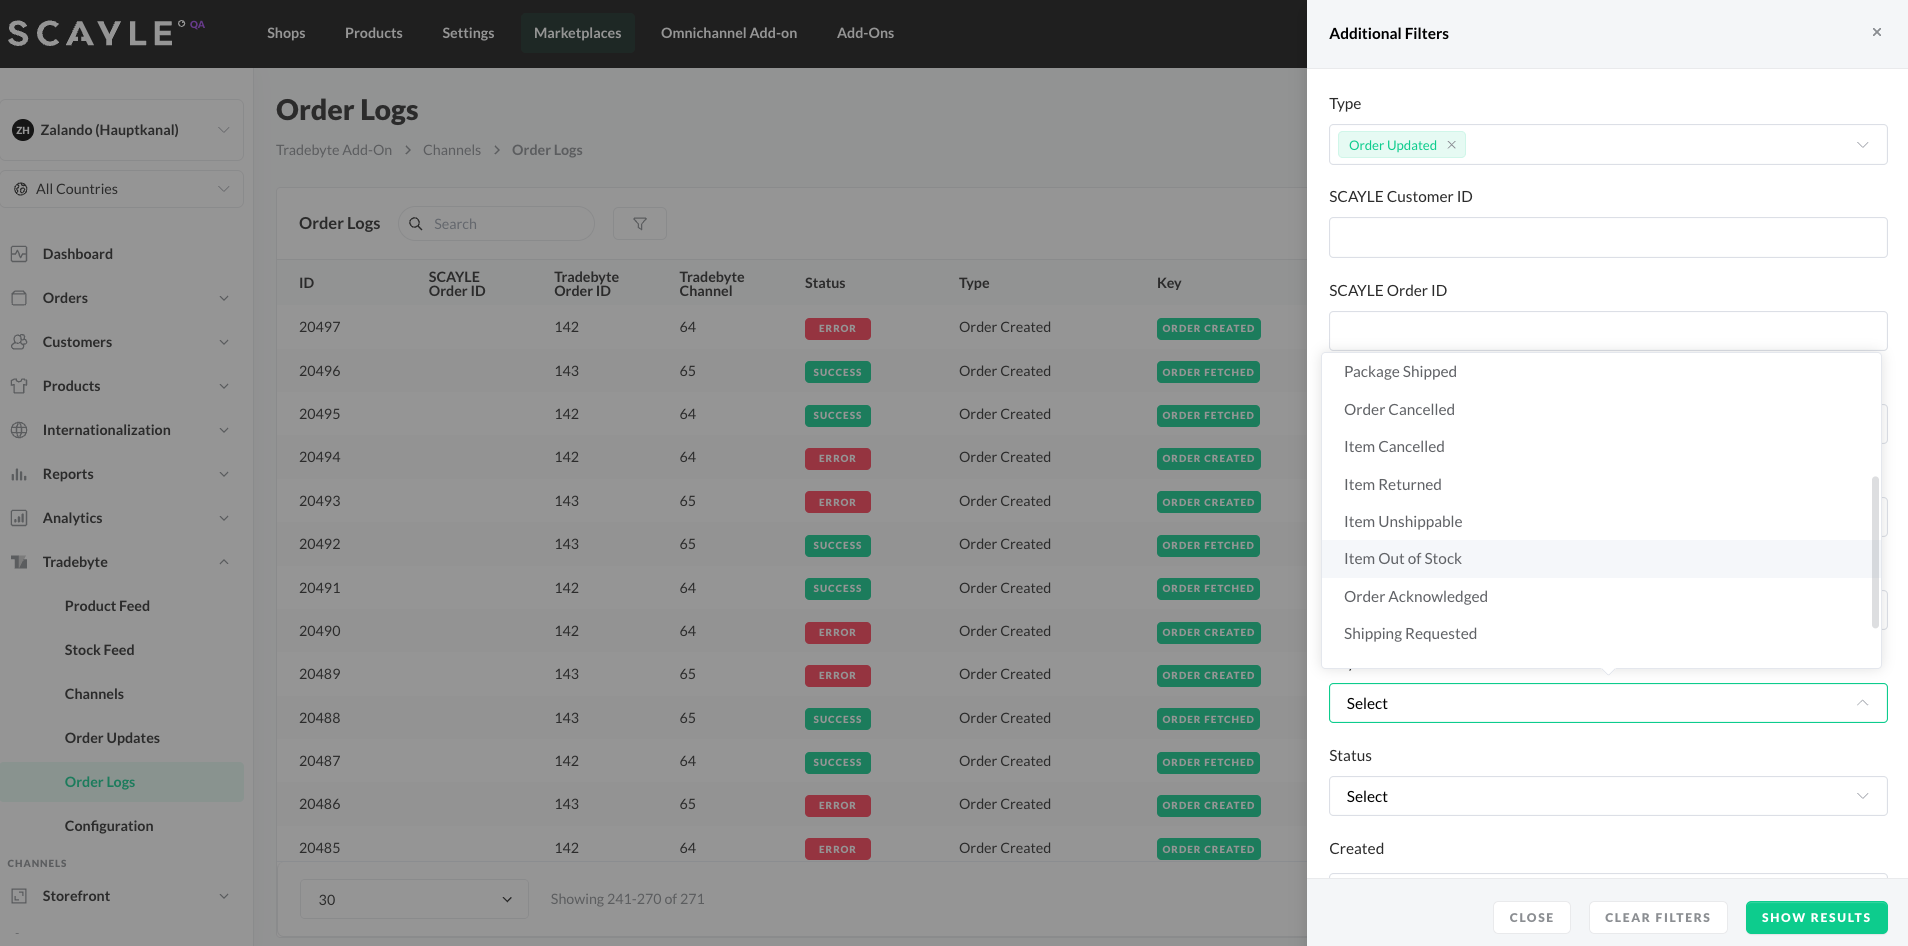Remove the Order Updated tag
Screen dimensions: 1908x946
tap(1452, 145)
